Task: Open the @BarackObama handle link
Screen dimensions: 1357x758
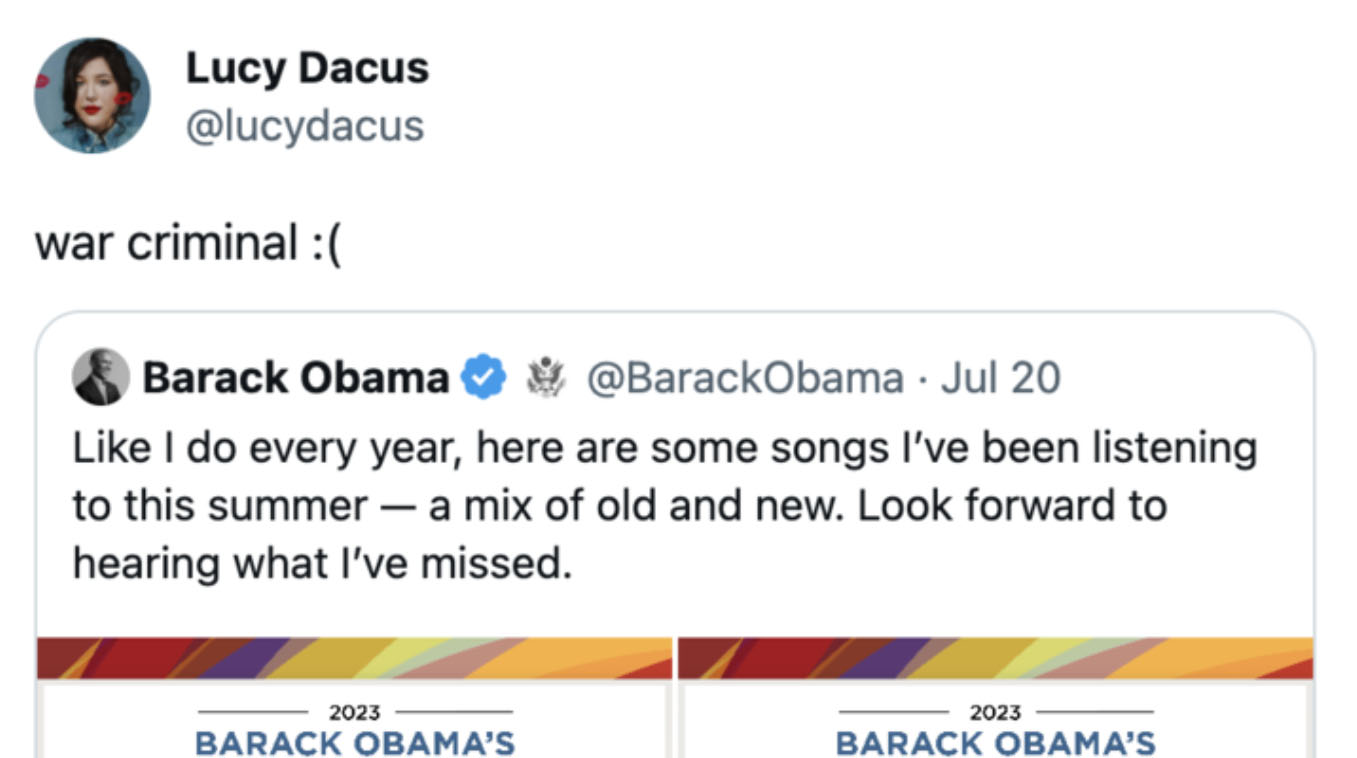Action: (x=743, y=378)
